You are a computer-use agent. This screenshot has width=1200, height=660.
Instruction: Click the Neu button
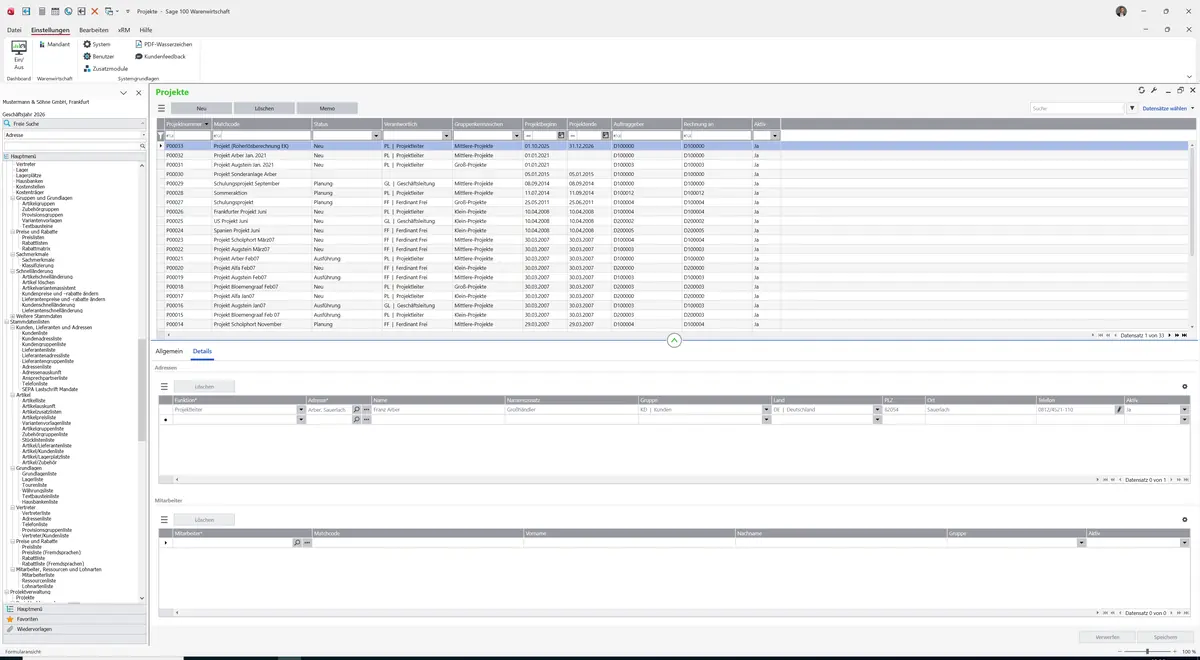pyautogui.click(x=201, y=108)
